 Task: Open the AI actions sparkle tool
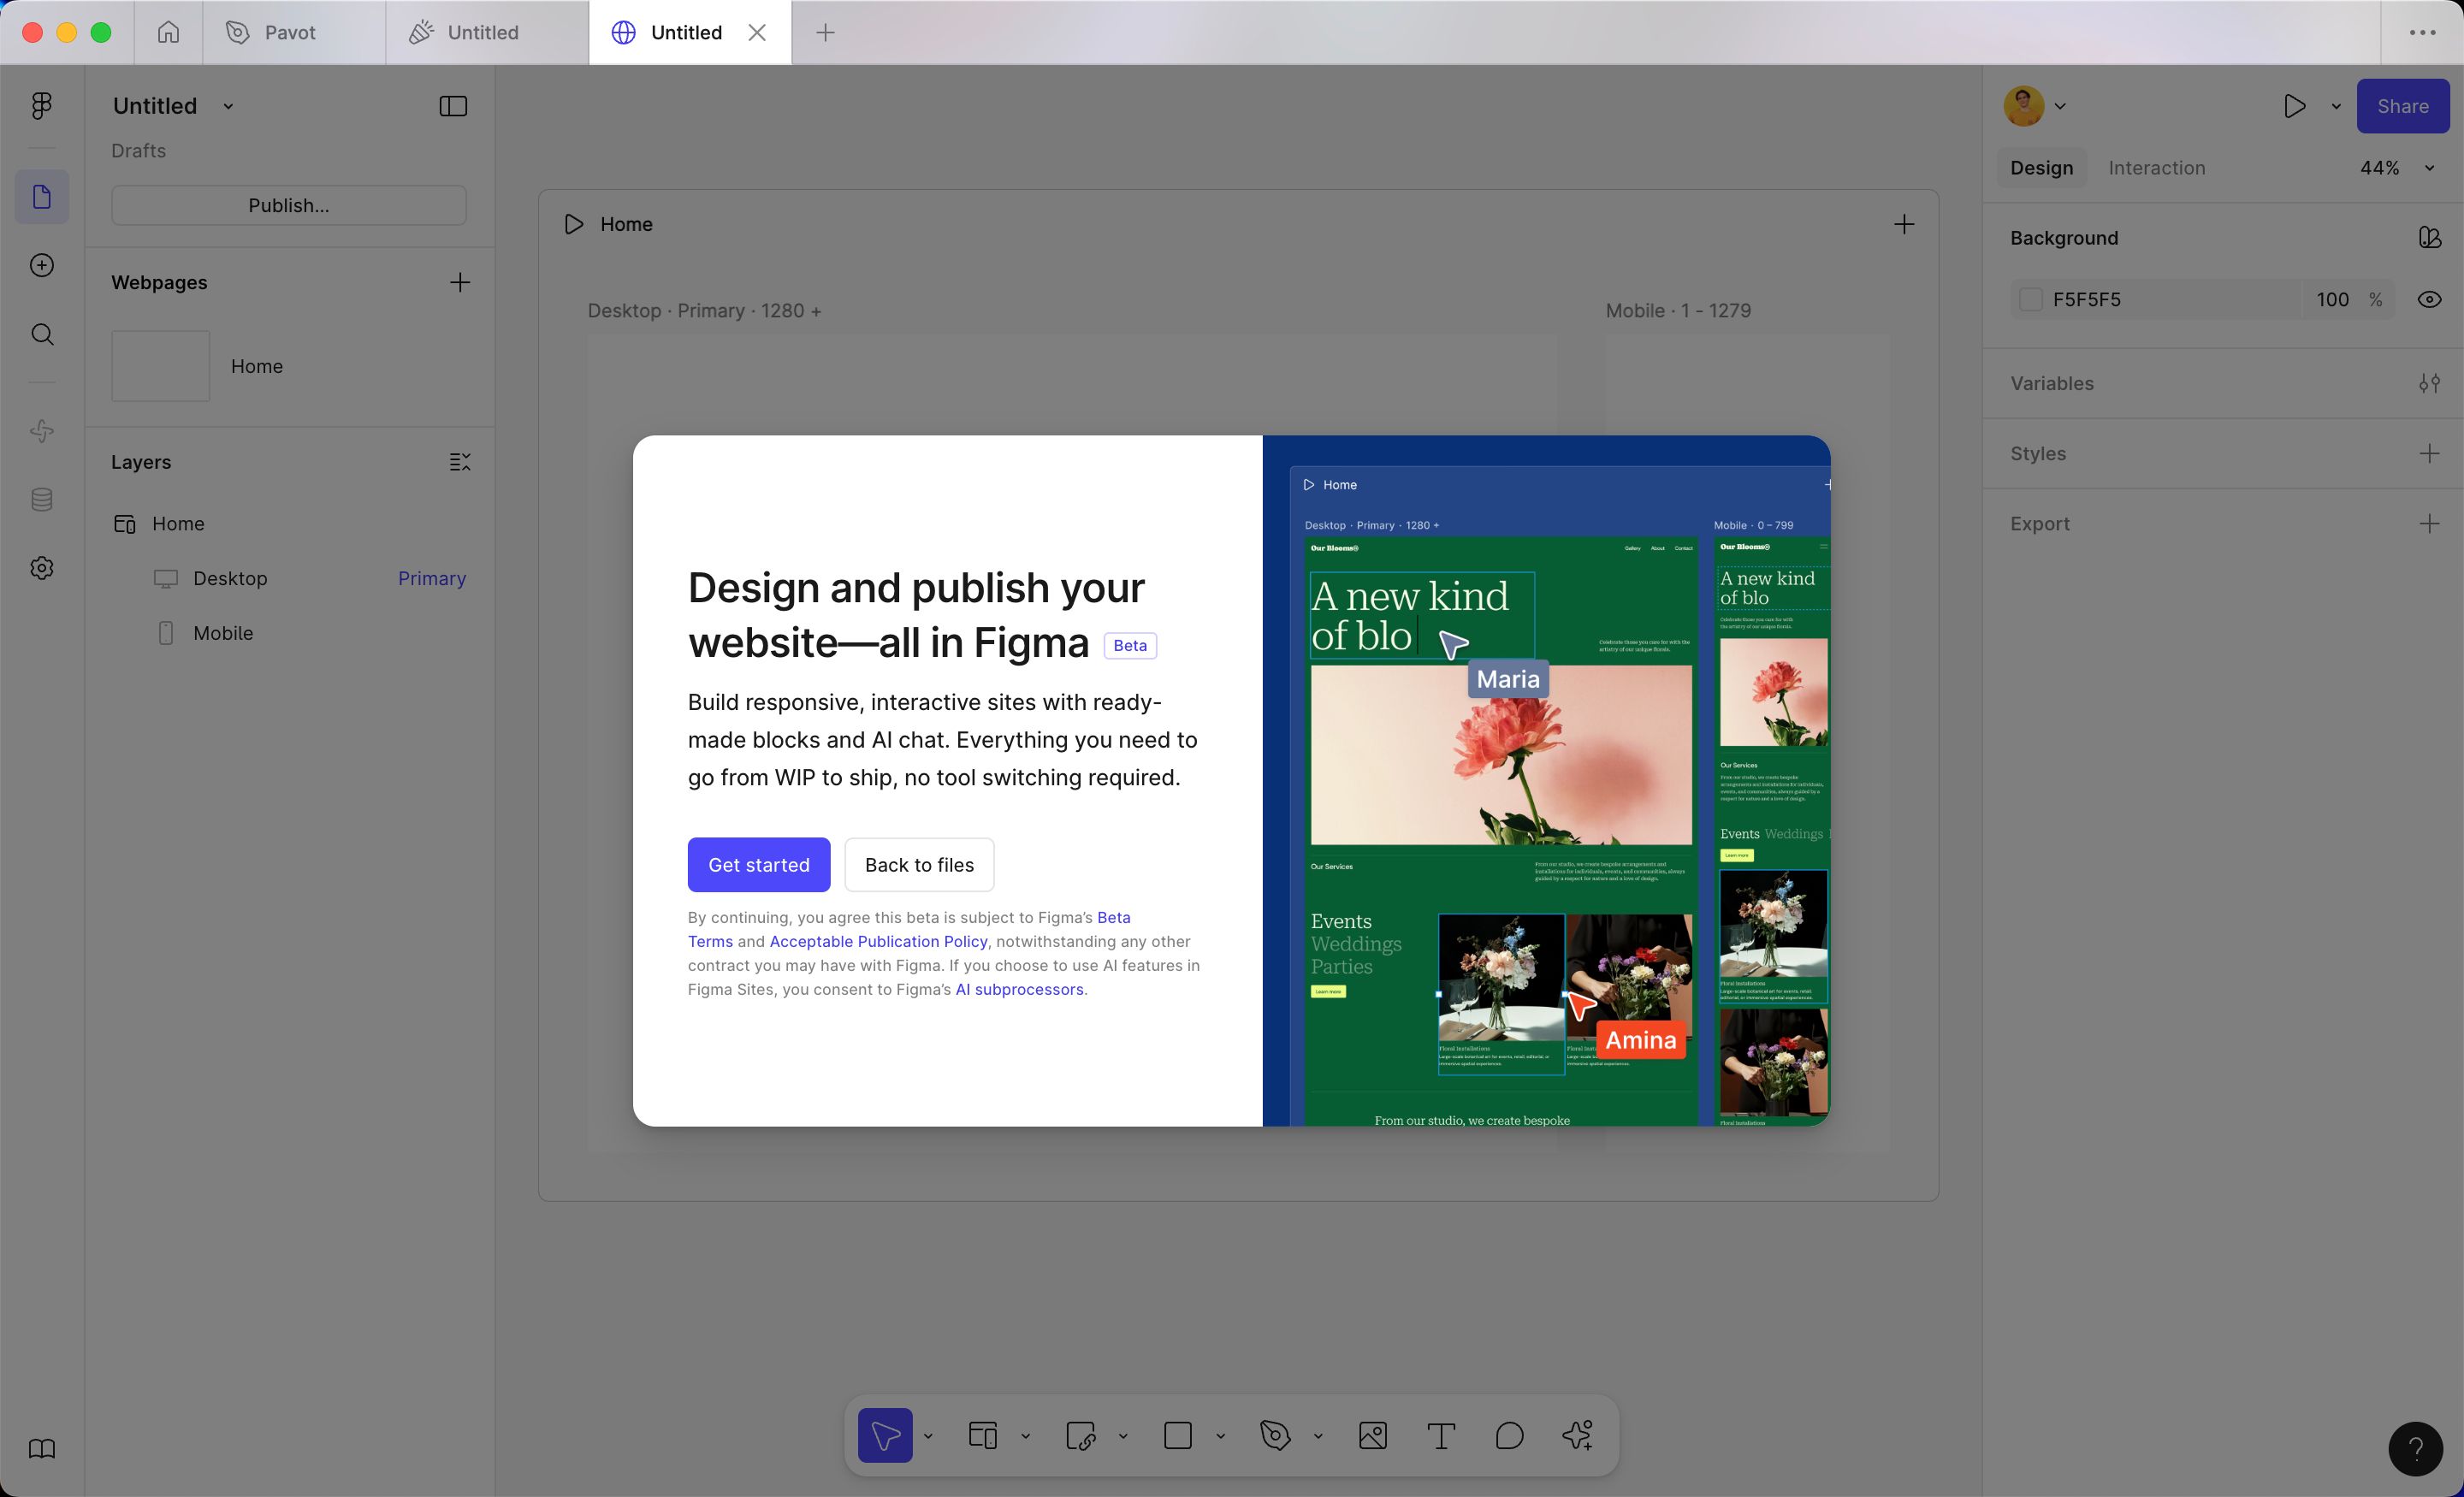click(1578, 1436)
